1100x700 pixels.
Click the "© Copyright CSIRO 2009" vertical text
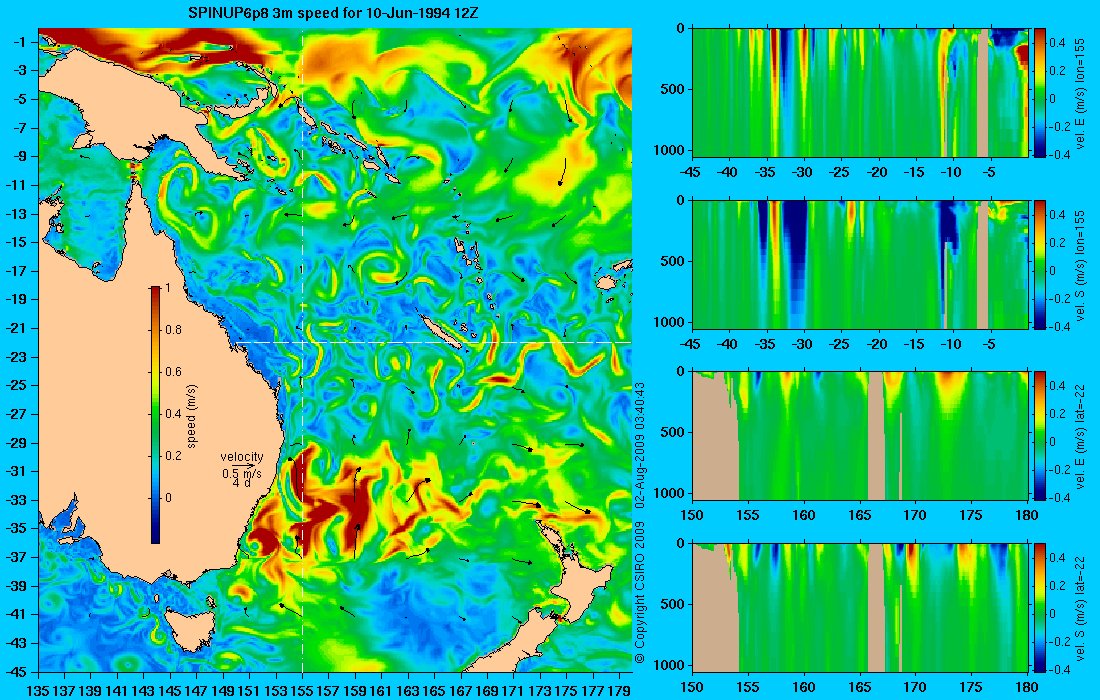tap(639, 593)
